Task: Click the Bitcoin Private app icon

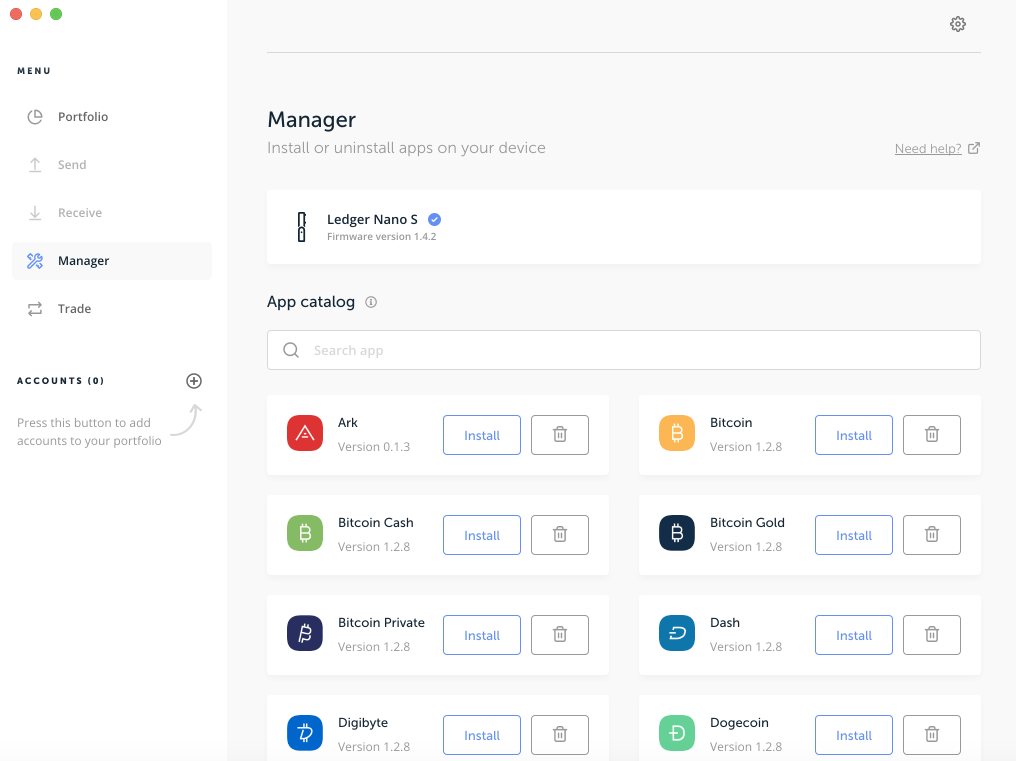Action: point(305,633)
